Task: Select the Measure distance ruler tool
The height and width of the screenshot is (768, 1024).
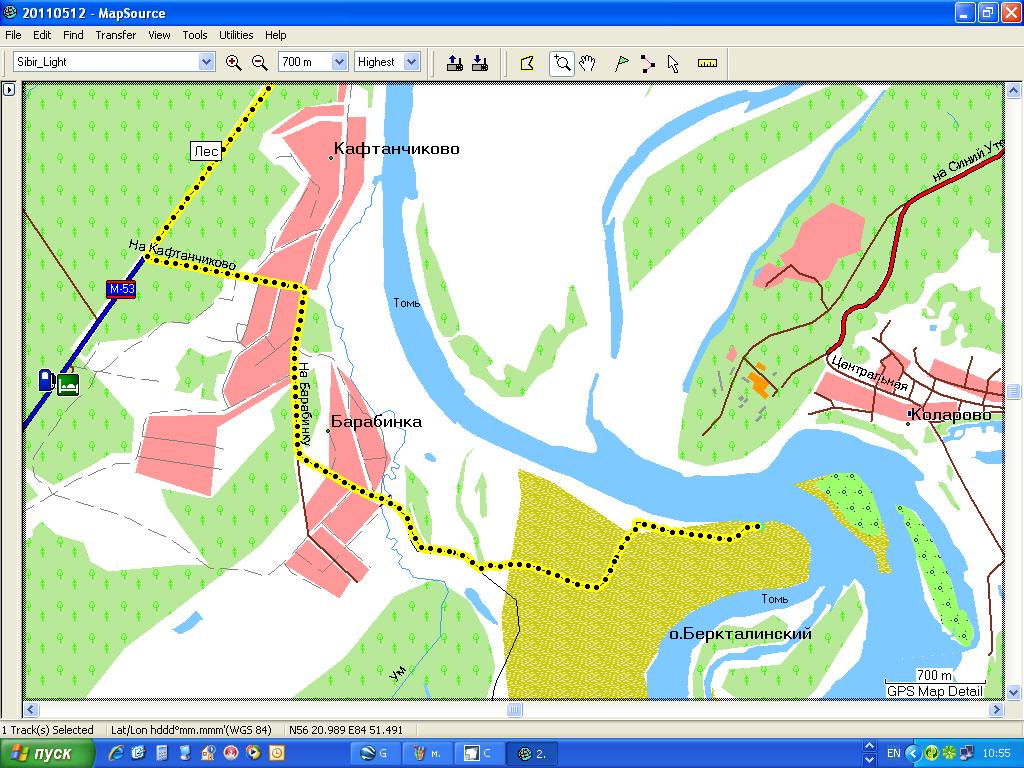Action: (708, 62)
